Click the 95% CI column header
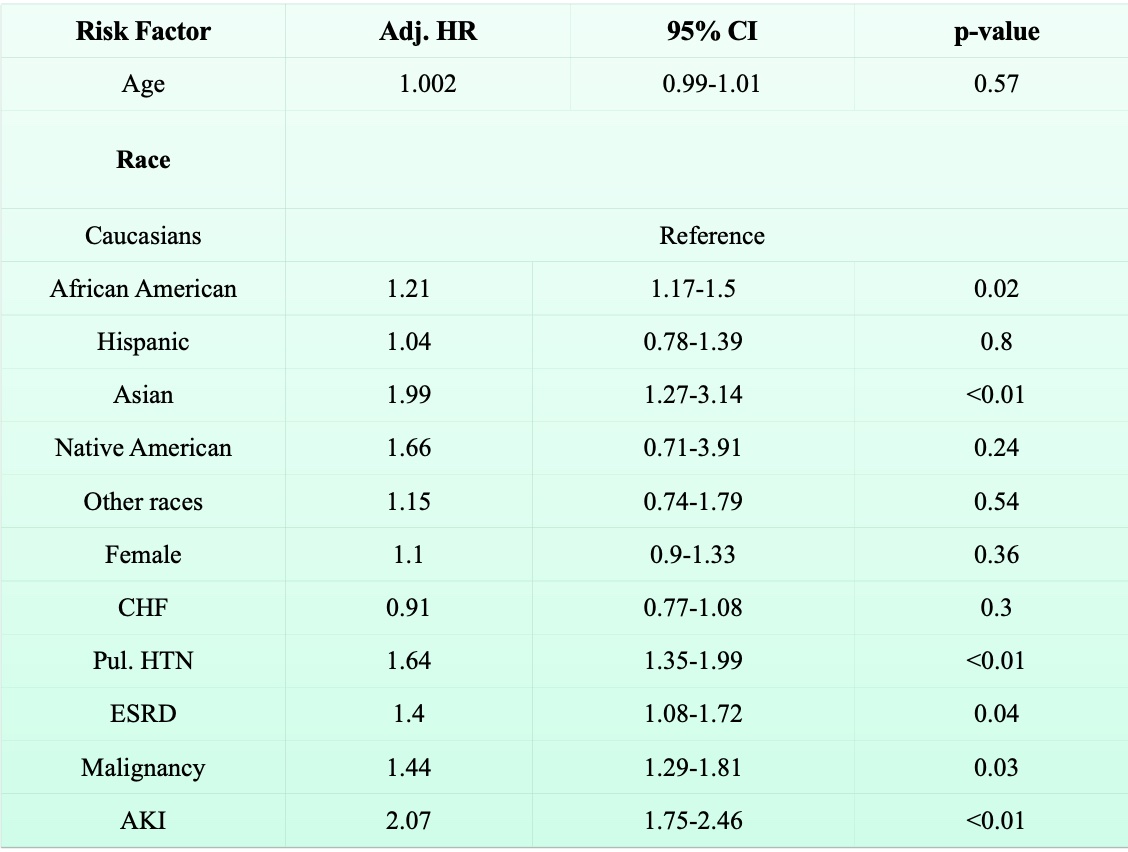The width and height of the screenshot is (1128, 852). (711, 31)
